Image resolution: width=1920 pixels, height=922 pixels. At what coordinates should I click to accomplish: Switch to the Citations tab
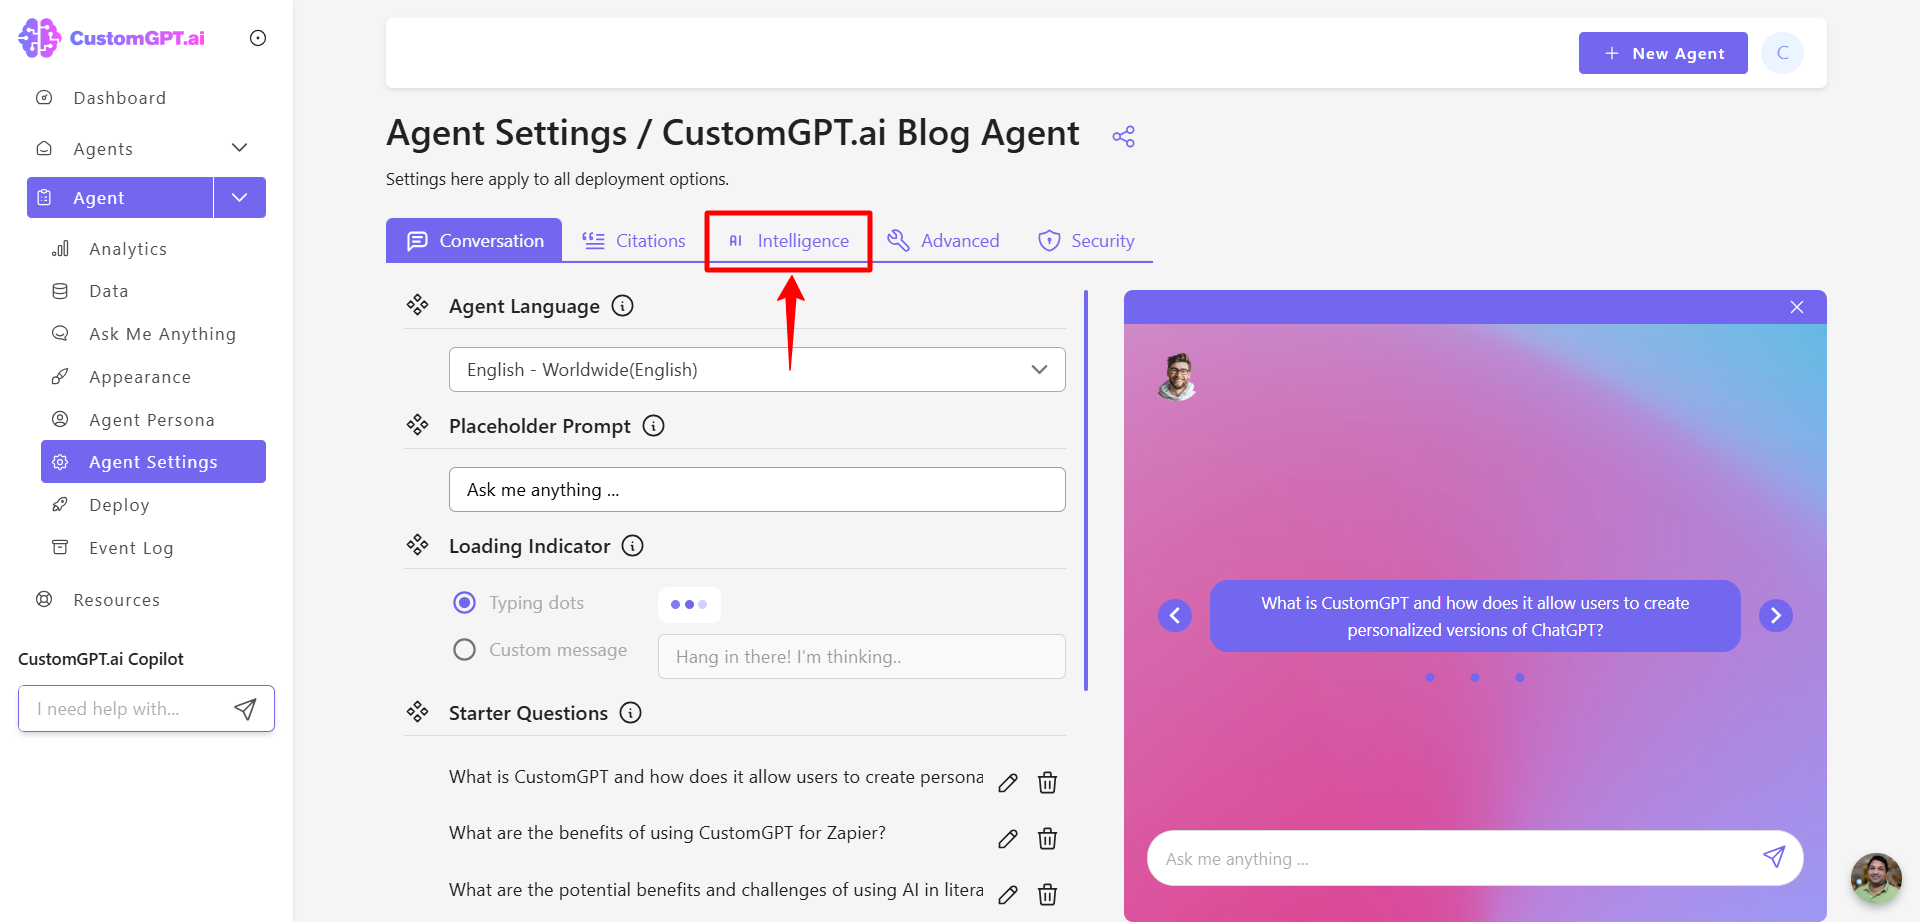tap(634, 240)
